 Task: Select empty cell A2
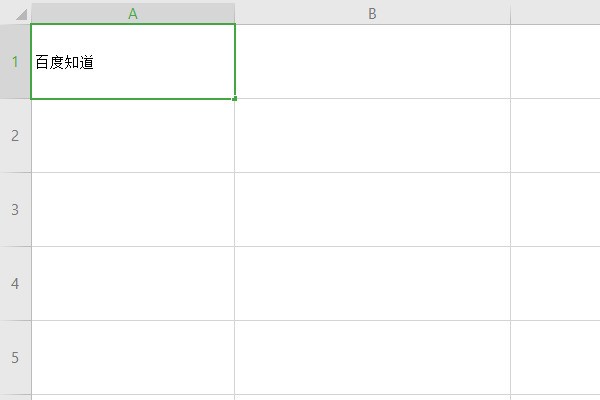133,135
